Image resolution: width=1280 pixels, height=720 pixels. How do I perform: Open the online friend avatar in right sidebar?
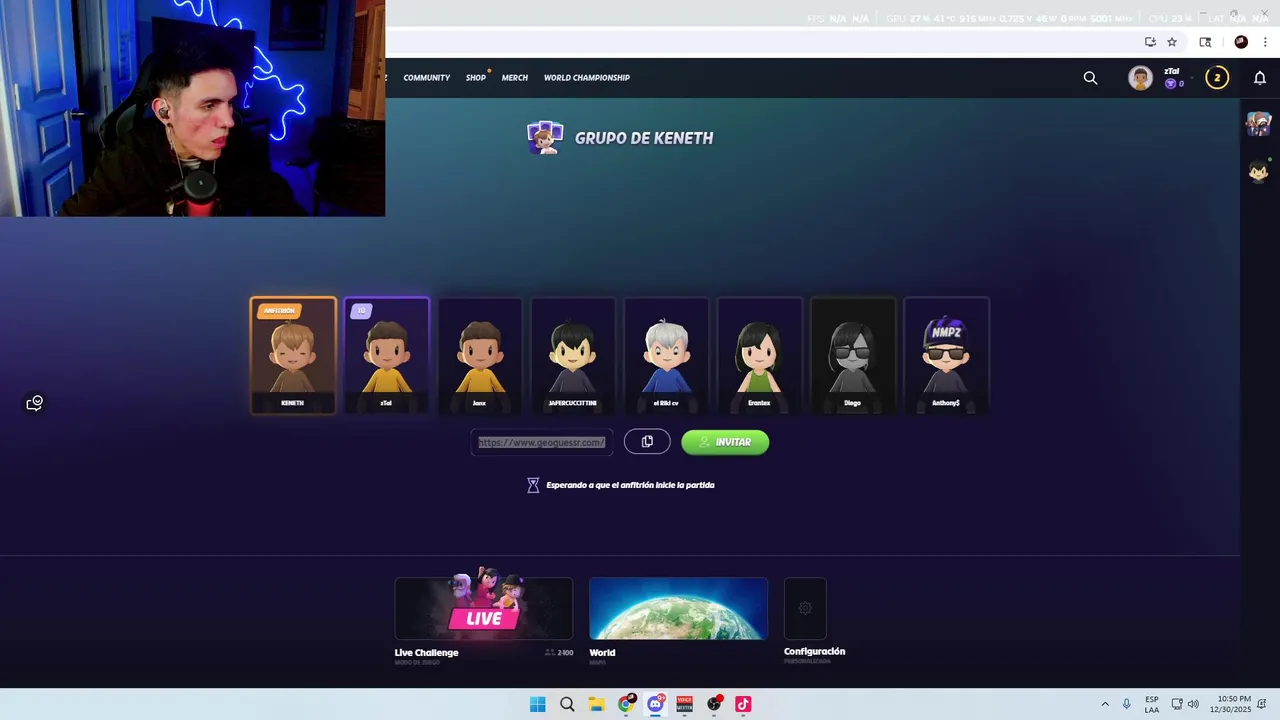(x=1258, y=172)
